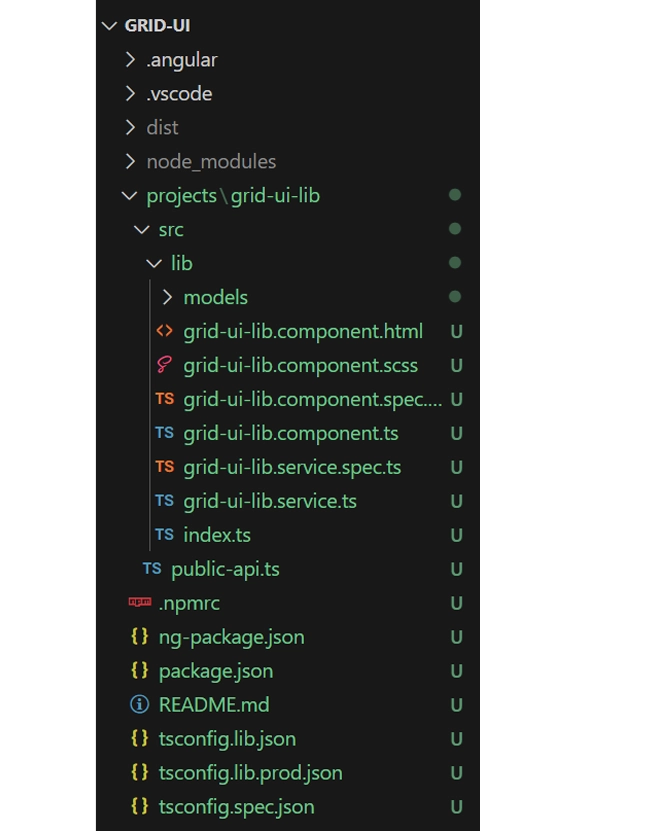This screenshot has height=831, width=645.
Task: Expand the models folder chevron
Action: click(x=167, y=297)
